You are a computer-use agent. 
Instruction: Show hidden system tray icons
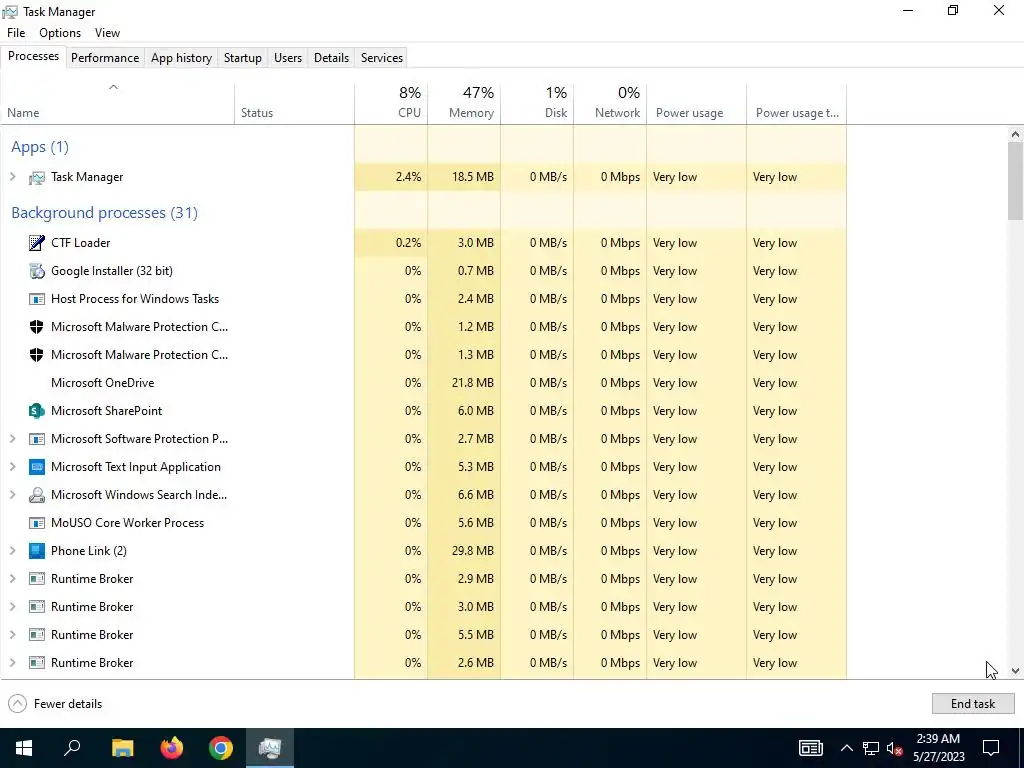(x=846, y=748)
